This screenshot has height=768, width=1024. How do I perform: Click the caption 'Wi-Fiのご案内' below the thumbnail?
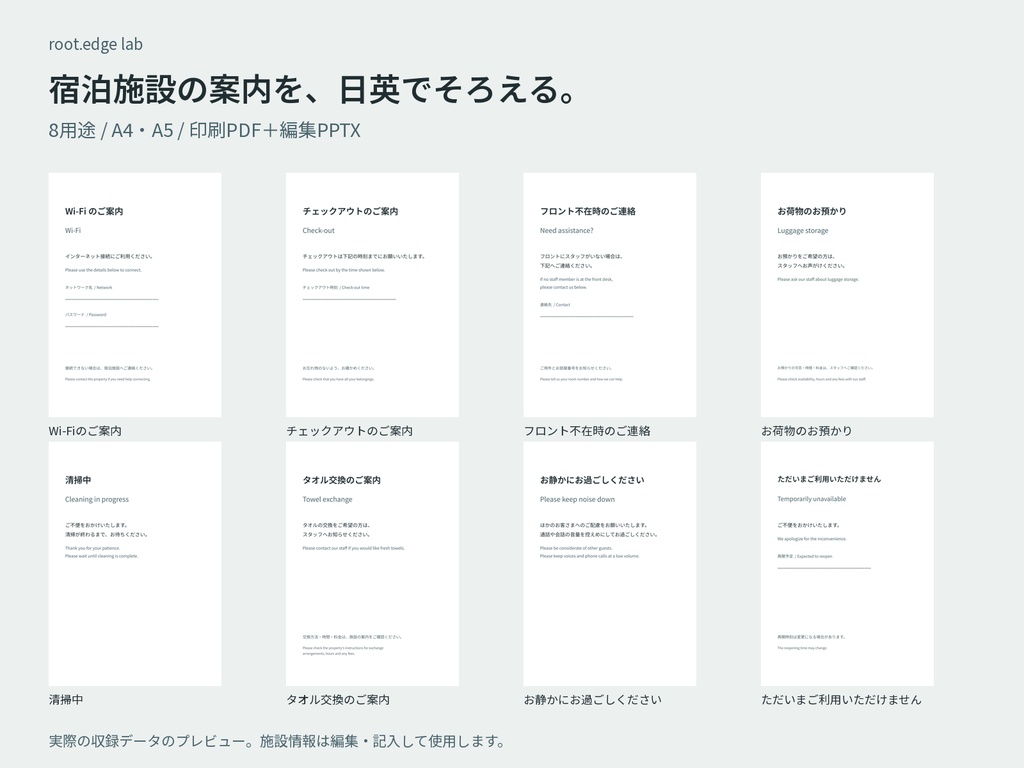point(85,431)
